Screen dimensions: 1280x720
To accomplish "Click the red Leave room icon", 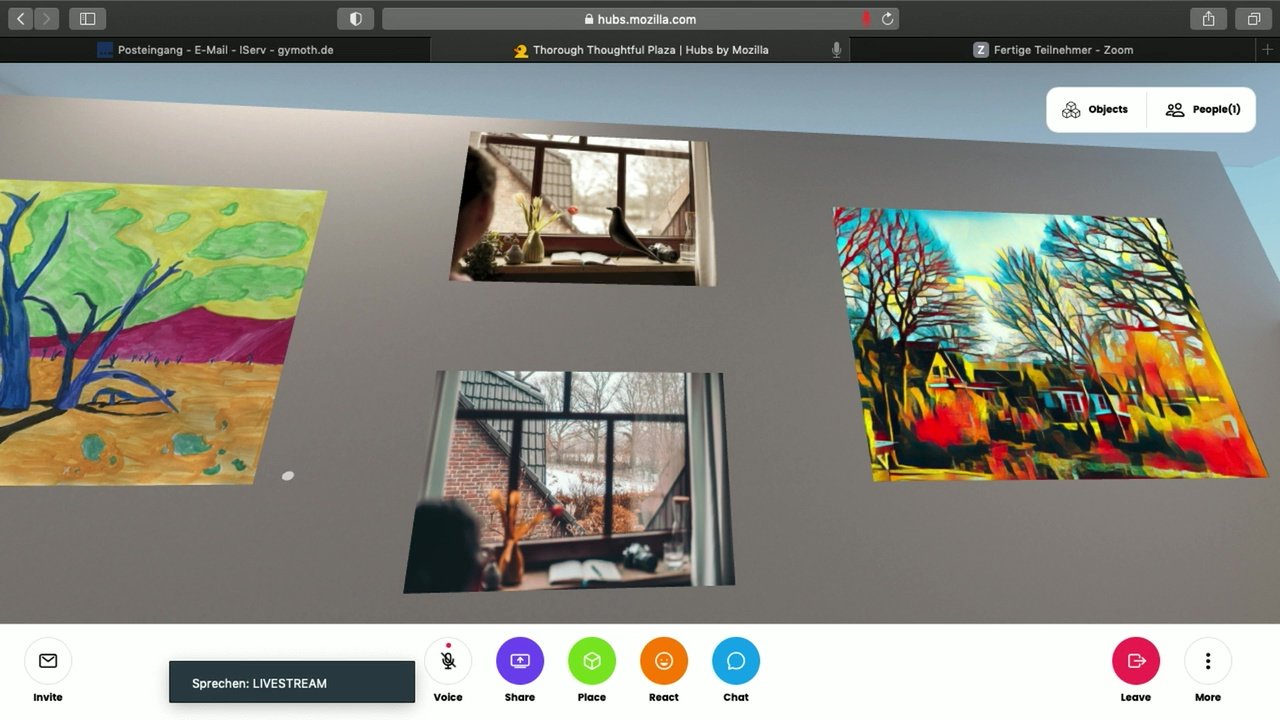I will click(1136, 661).
